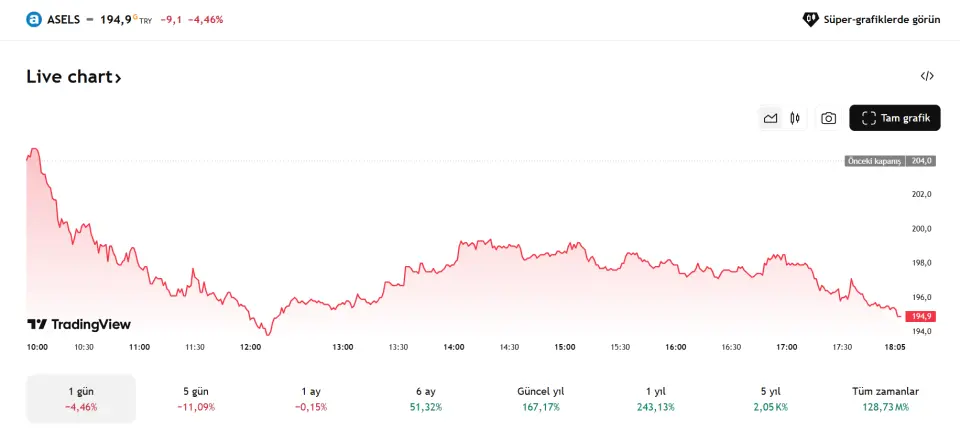This screenshot has height=432, width=960.
Task: Take a chart snapshot with camera icon
Action: click(828, 118)
